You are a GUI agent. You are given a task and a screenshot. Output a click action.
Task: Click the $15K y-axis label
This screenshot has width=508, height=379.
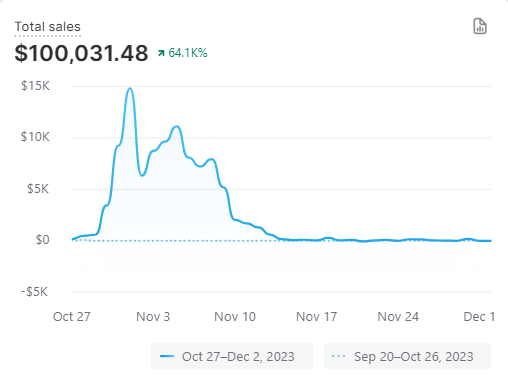35,86
